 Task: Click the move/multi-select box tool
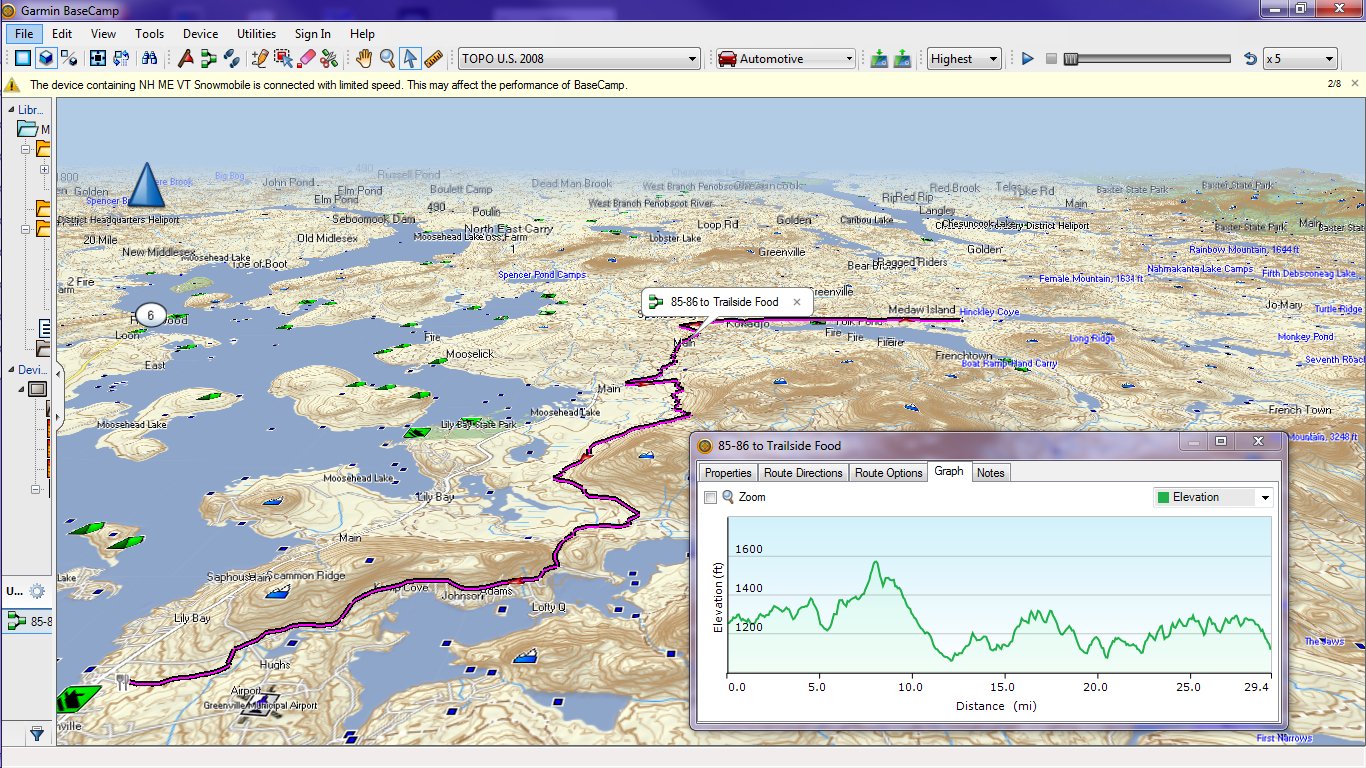[x=283, y=58]
